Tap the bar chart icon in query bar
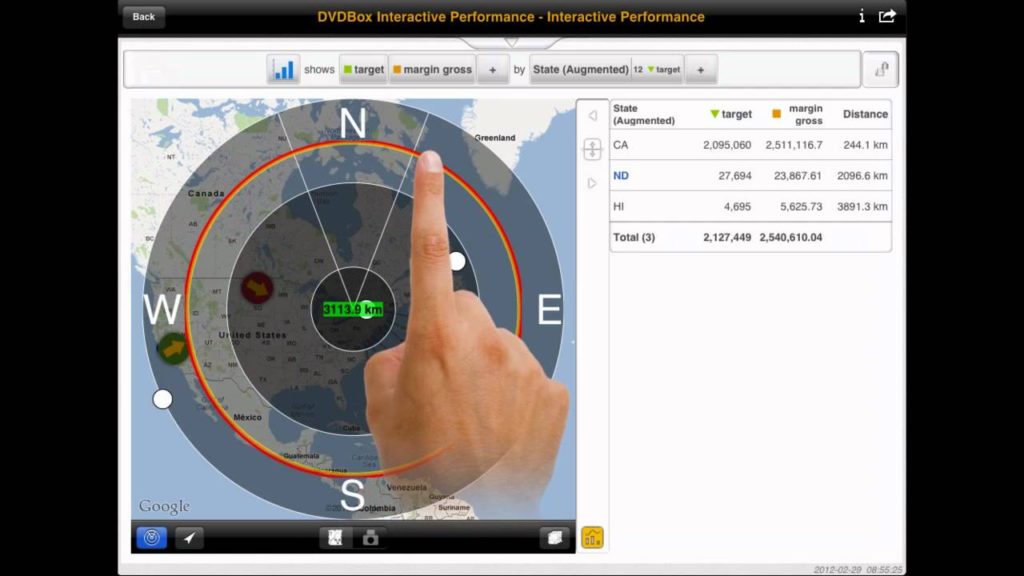The height and width of the screenshot is (576, 1024). point(283,70)
